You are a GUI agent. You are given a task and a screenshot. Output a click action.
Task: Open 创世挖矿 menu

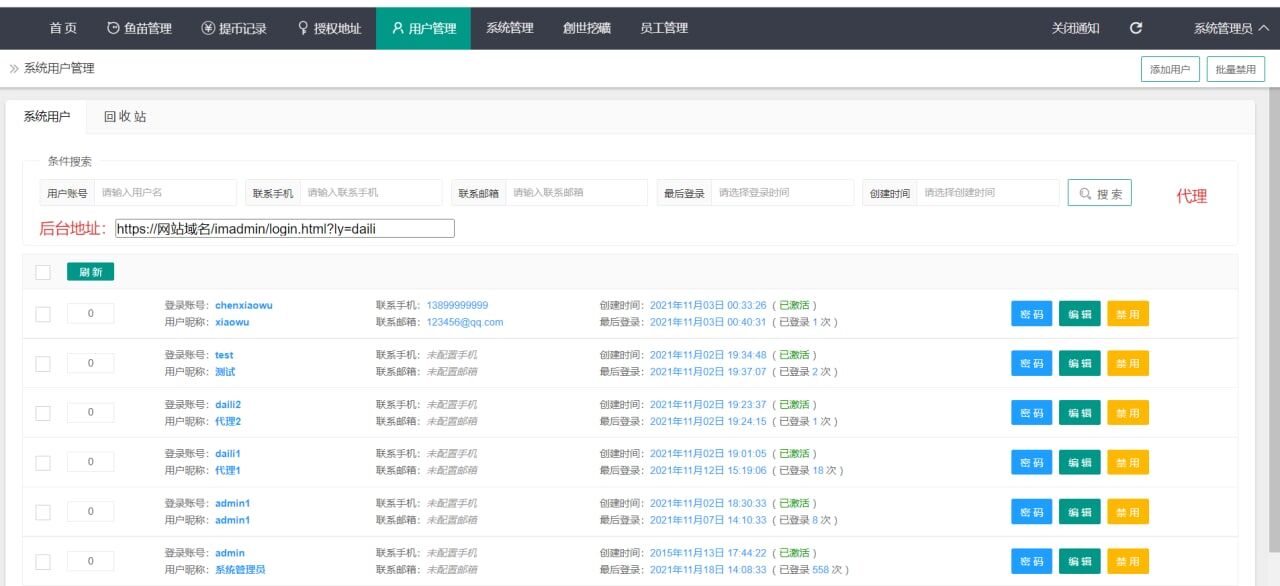pyautogui.click(x=587, y=28)
